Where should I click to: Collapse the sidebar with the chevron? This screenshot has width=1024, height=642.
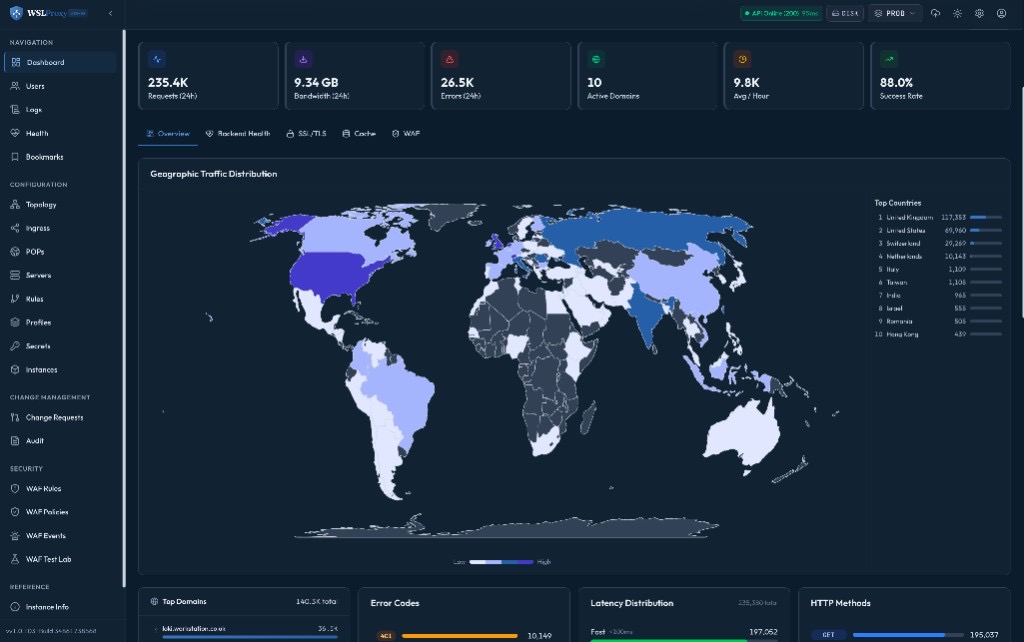(x=110, y=13)
